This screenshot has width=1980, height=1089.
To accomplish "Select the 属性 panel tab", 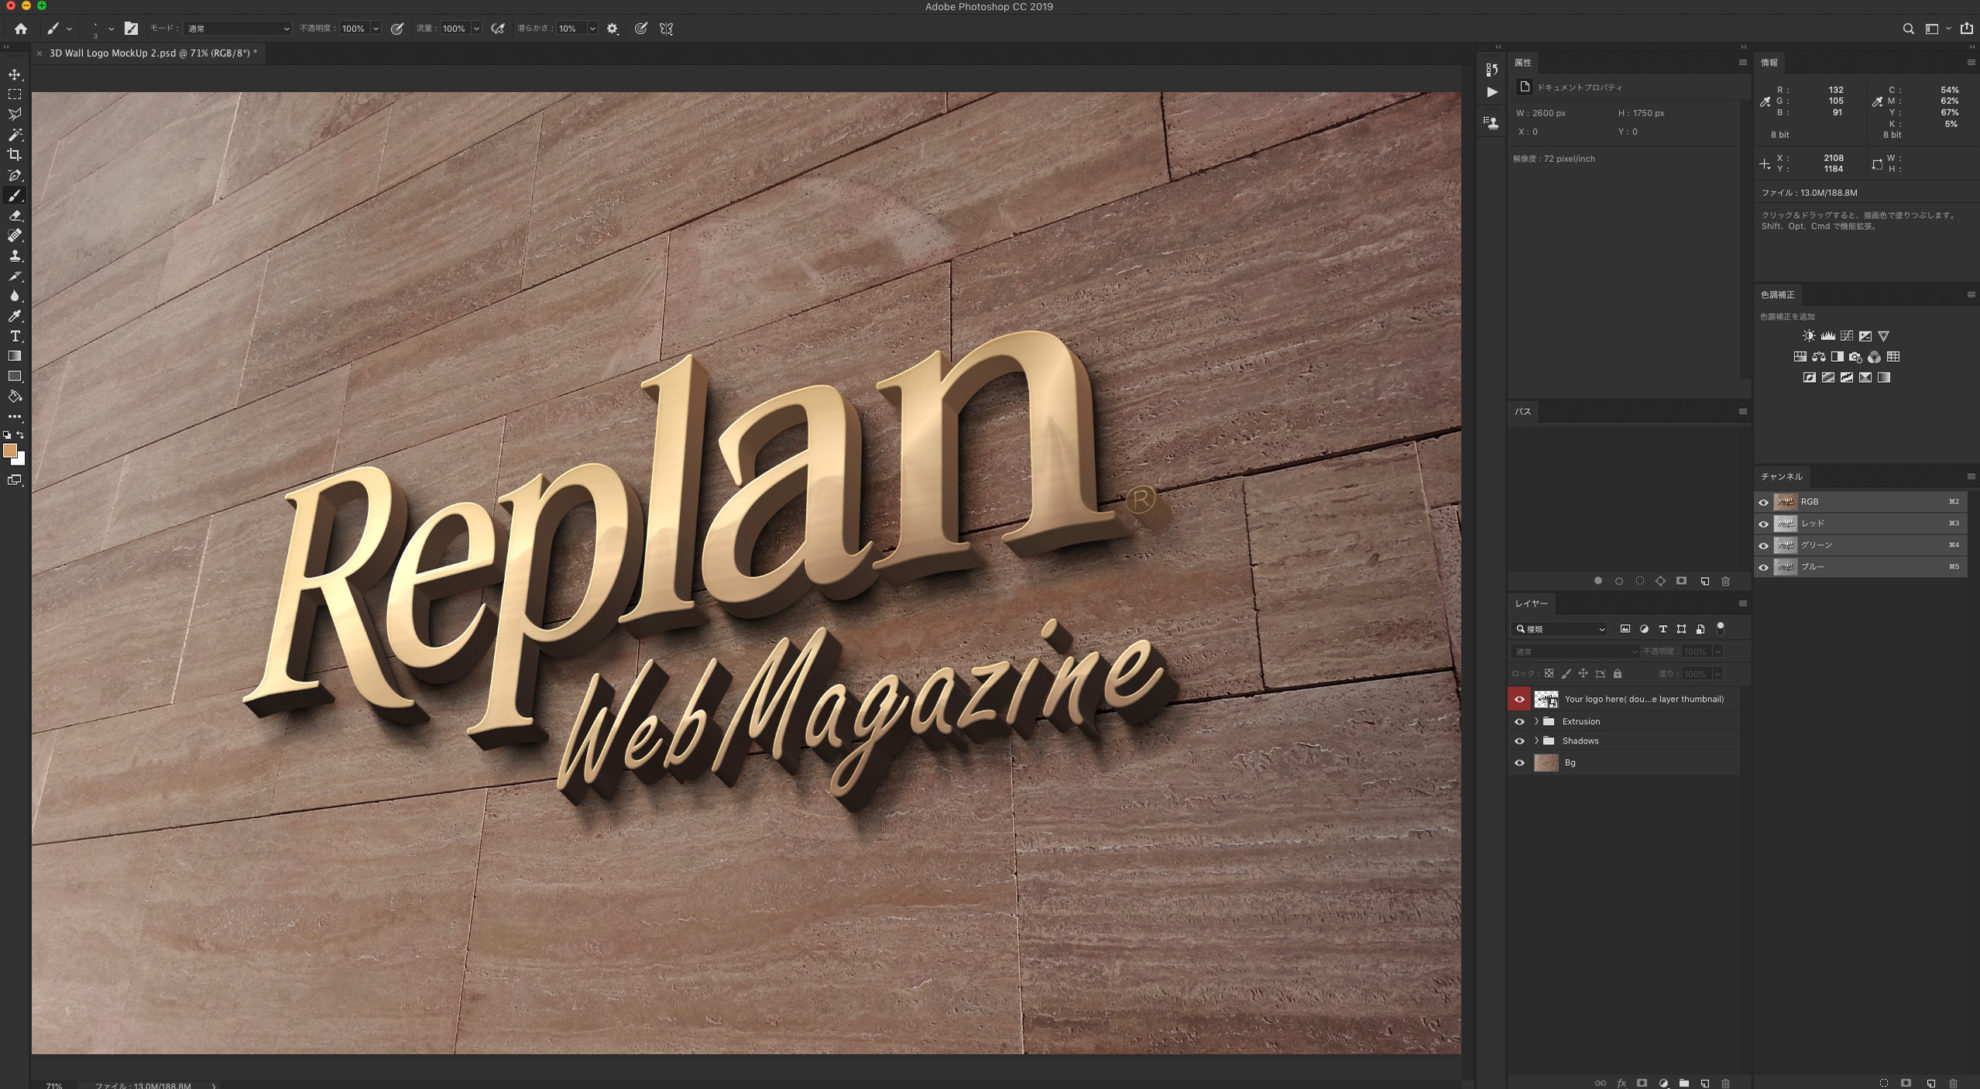I will pos(1523,62).
